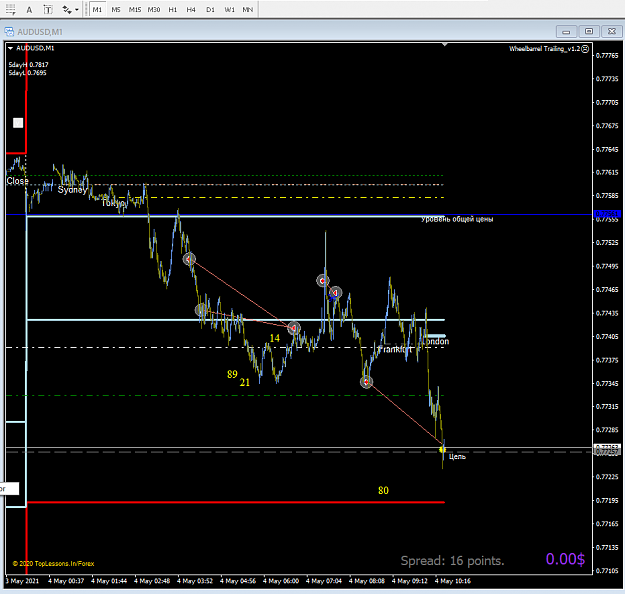Select the Draw Text tool (A icon)
Screen dimensions: 625x594
29,10
